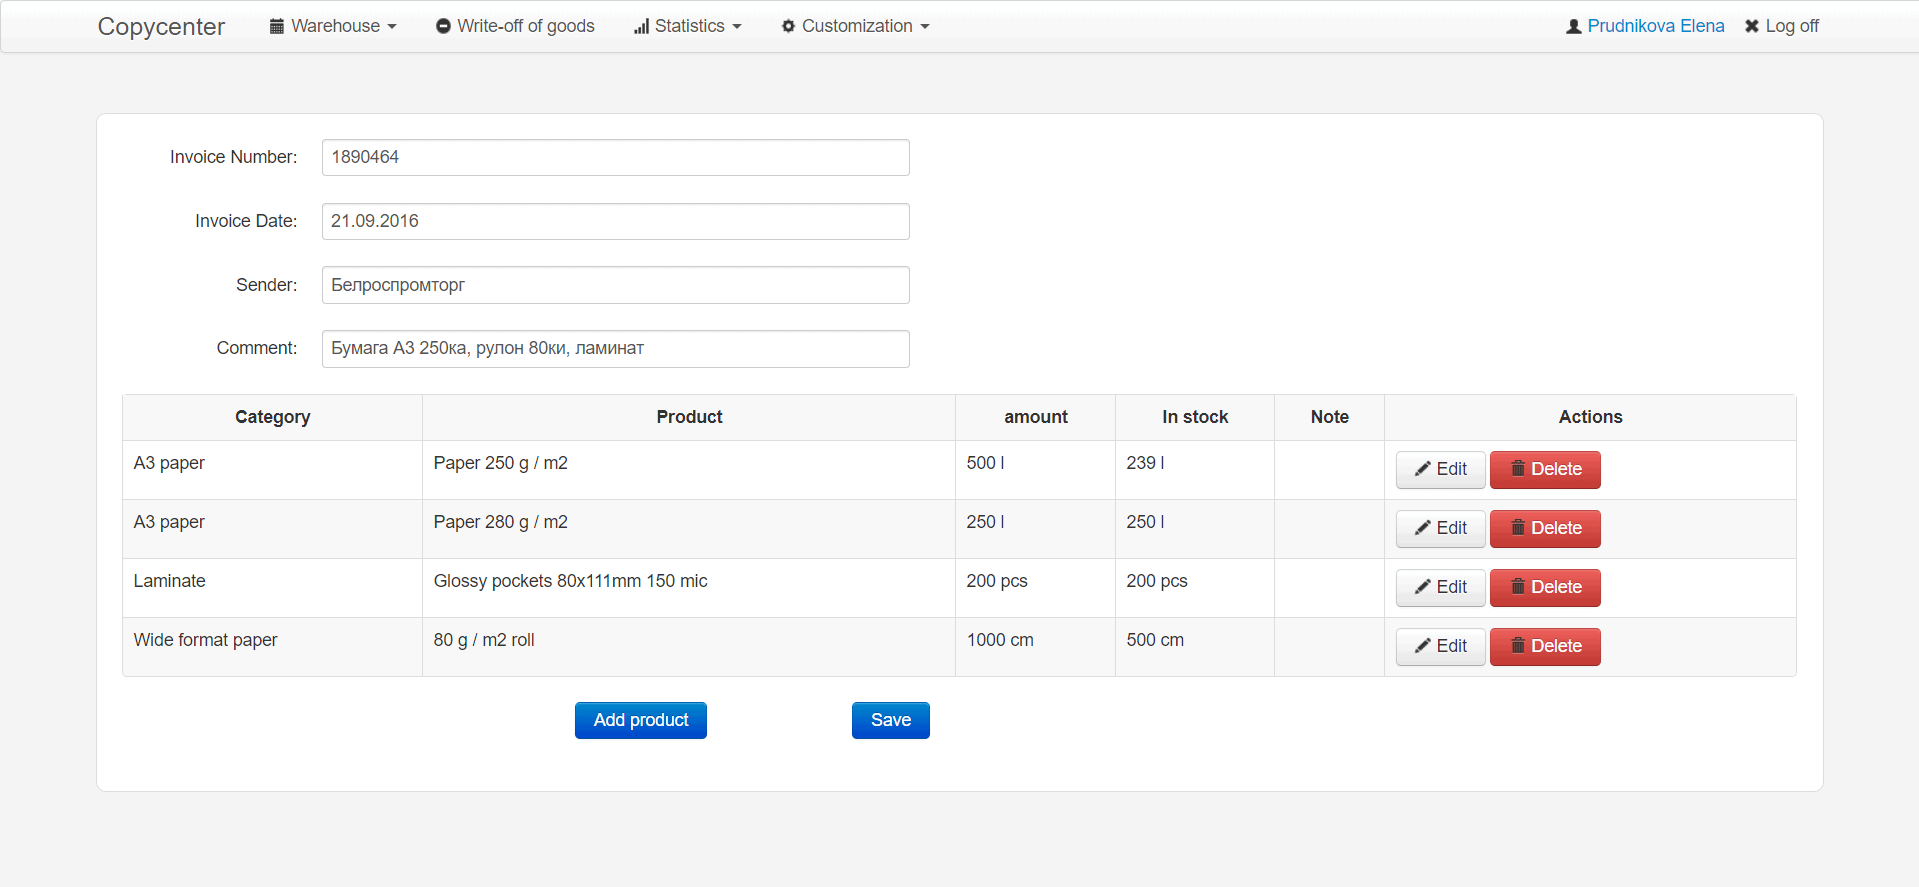Expand the Customization dropdown caret

click(925, 27)
